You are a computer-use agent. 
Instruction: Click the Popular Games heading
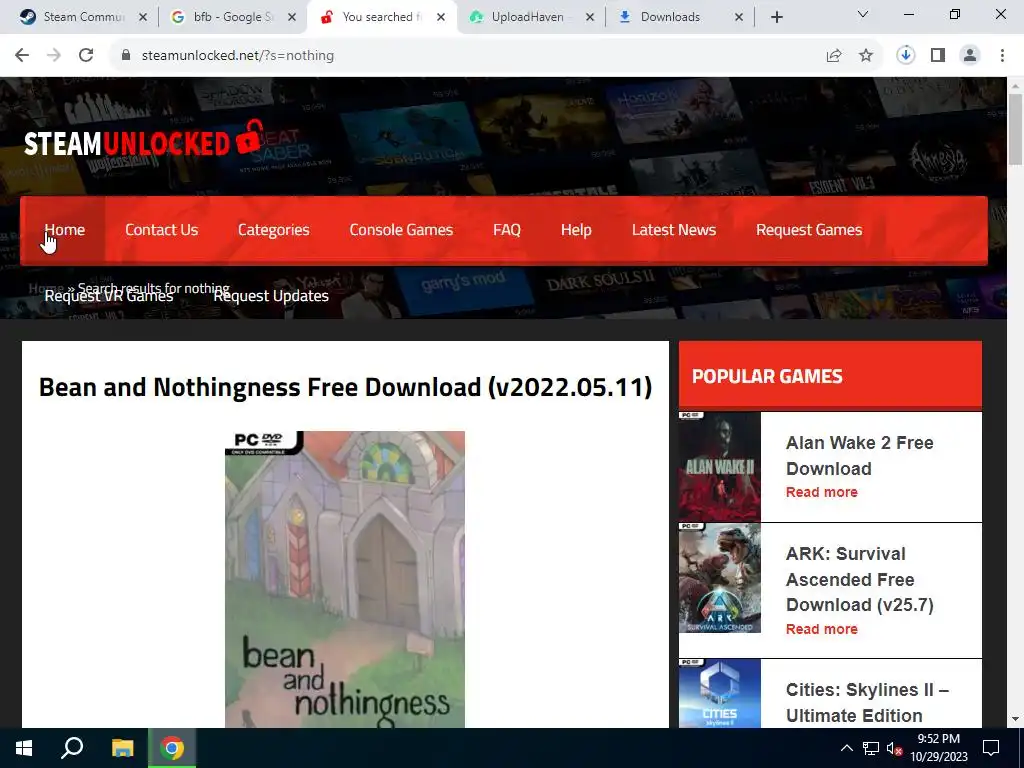[767, 376]
